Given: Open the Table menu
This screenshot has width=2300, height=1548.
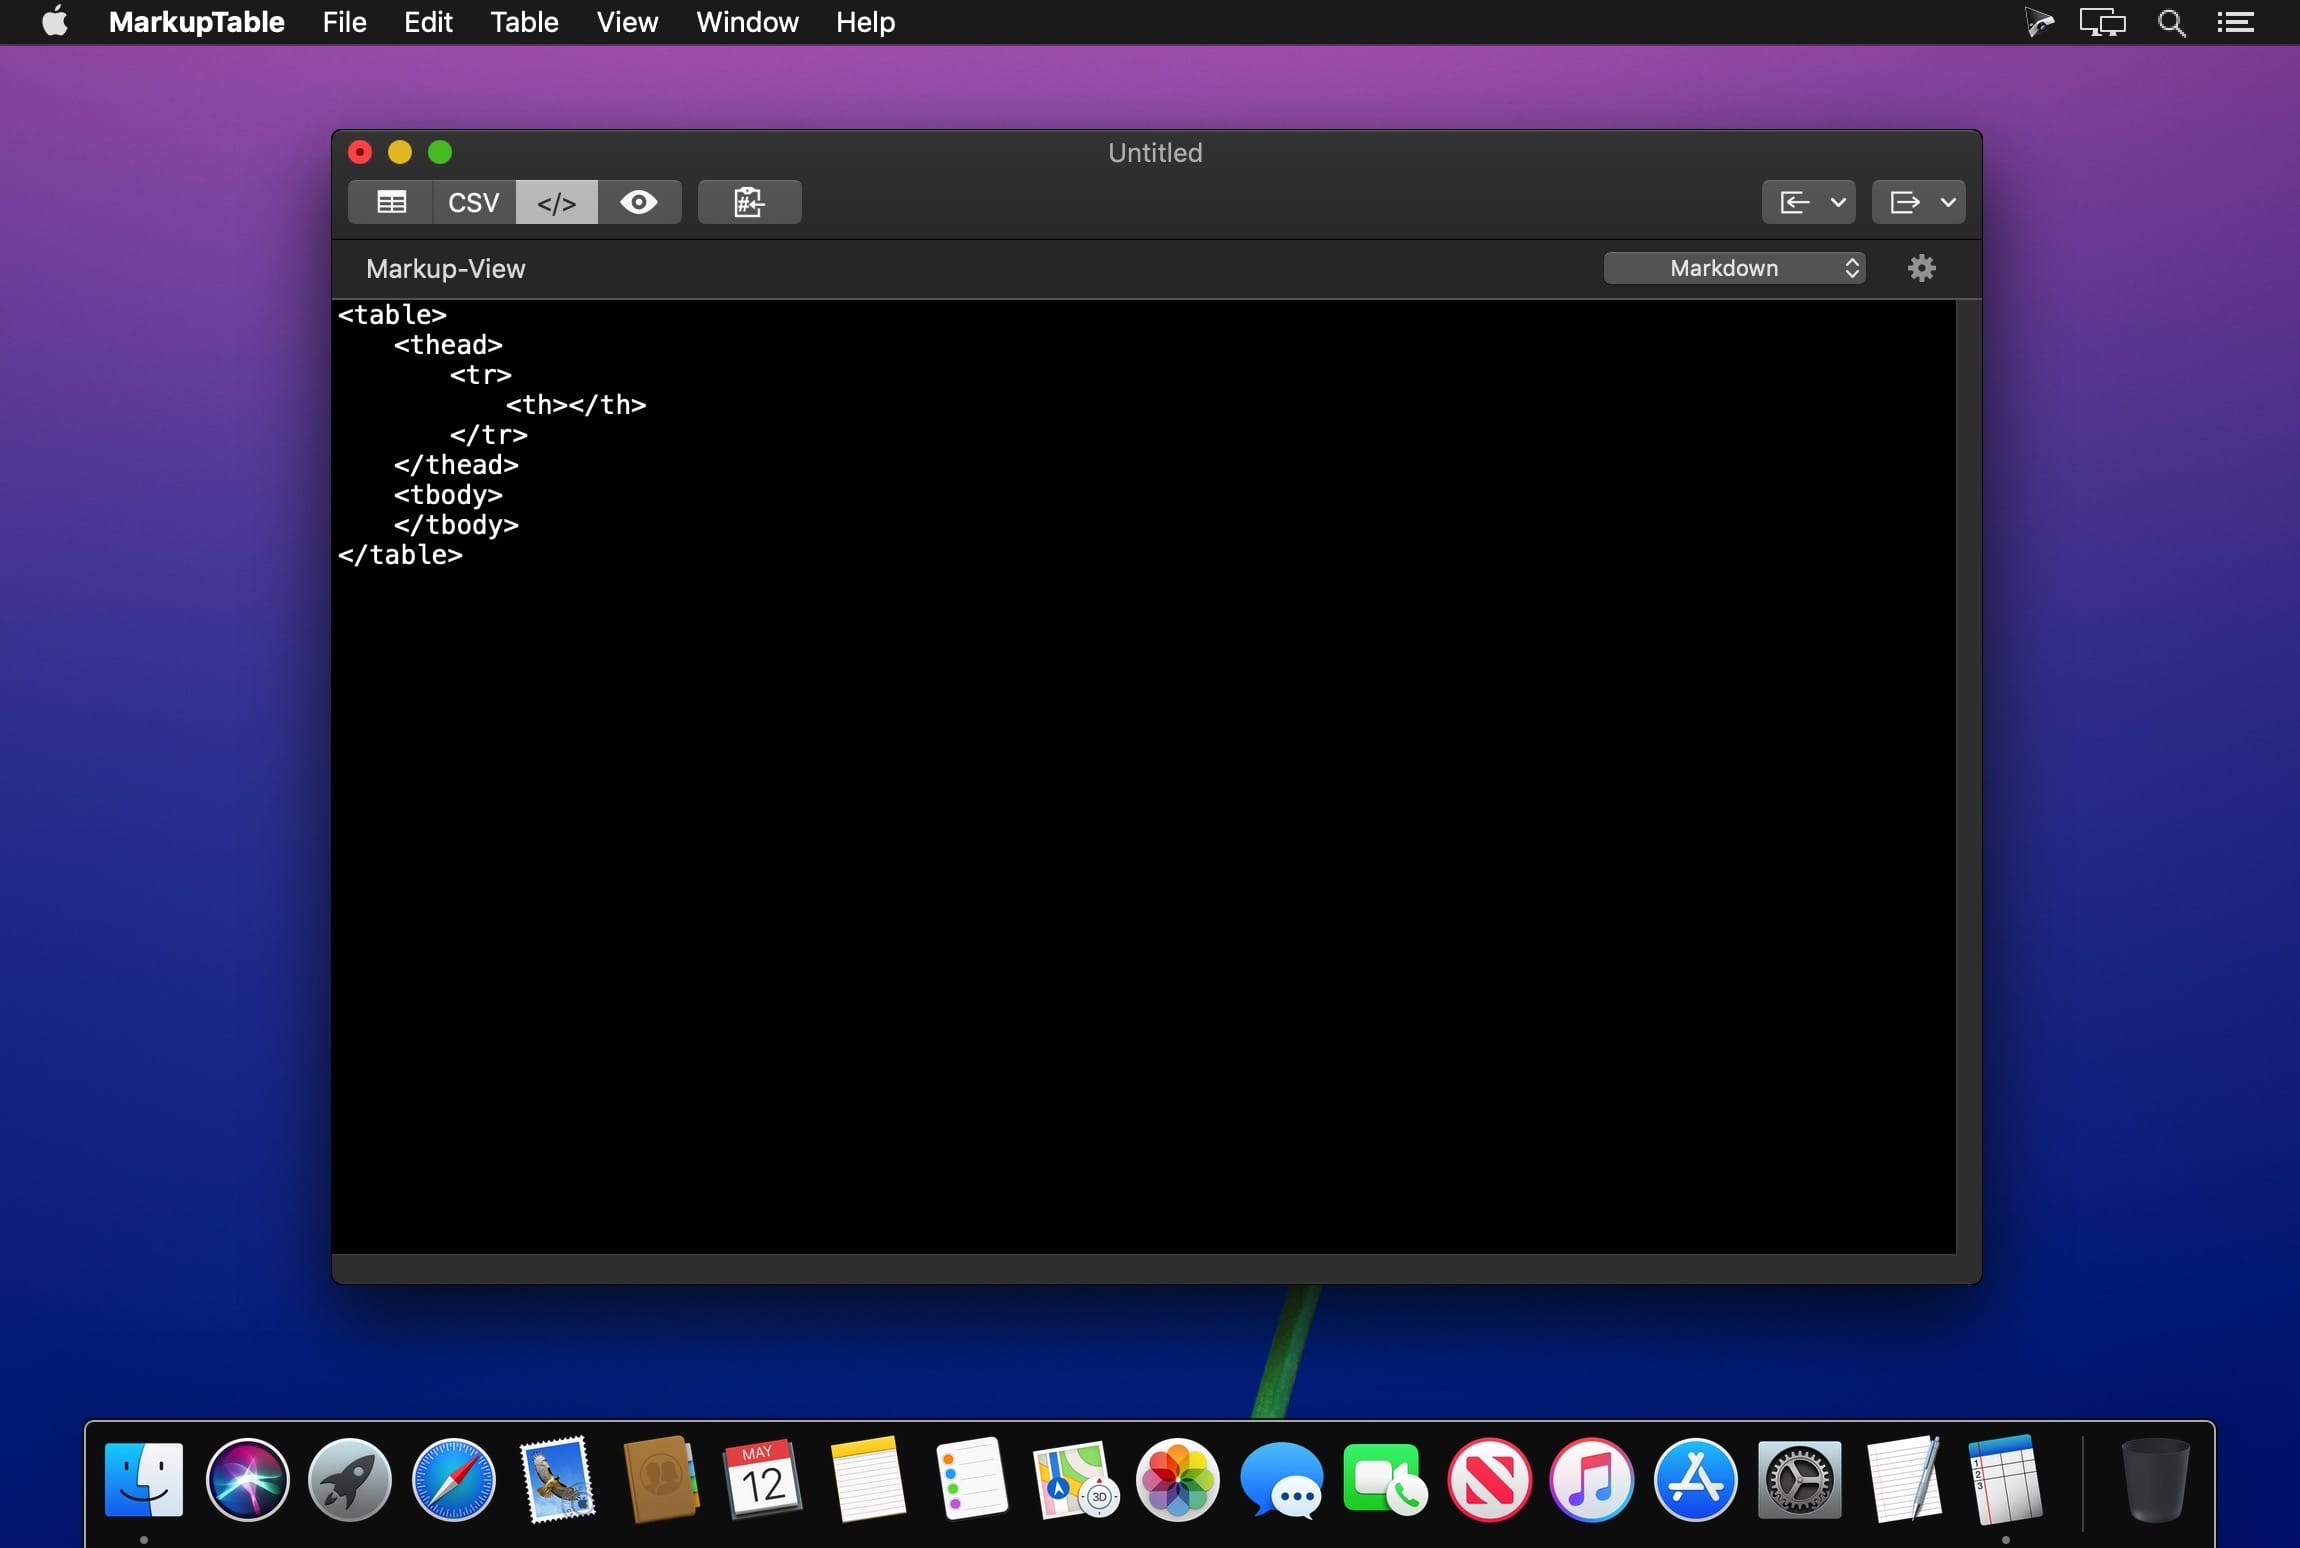Looking at the screenshot, I should 524,22.
